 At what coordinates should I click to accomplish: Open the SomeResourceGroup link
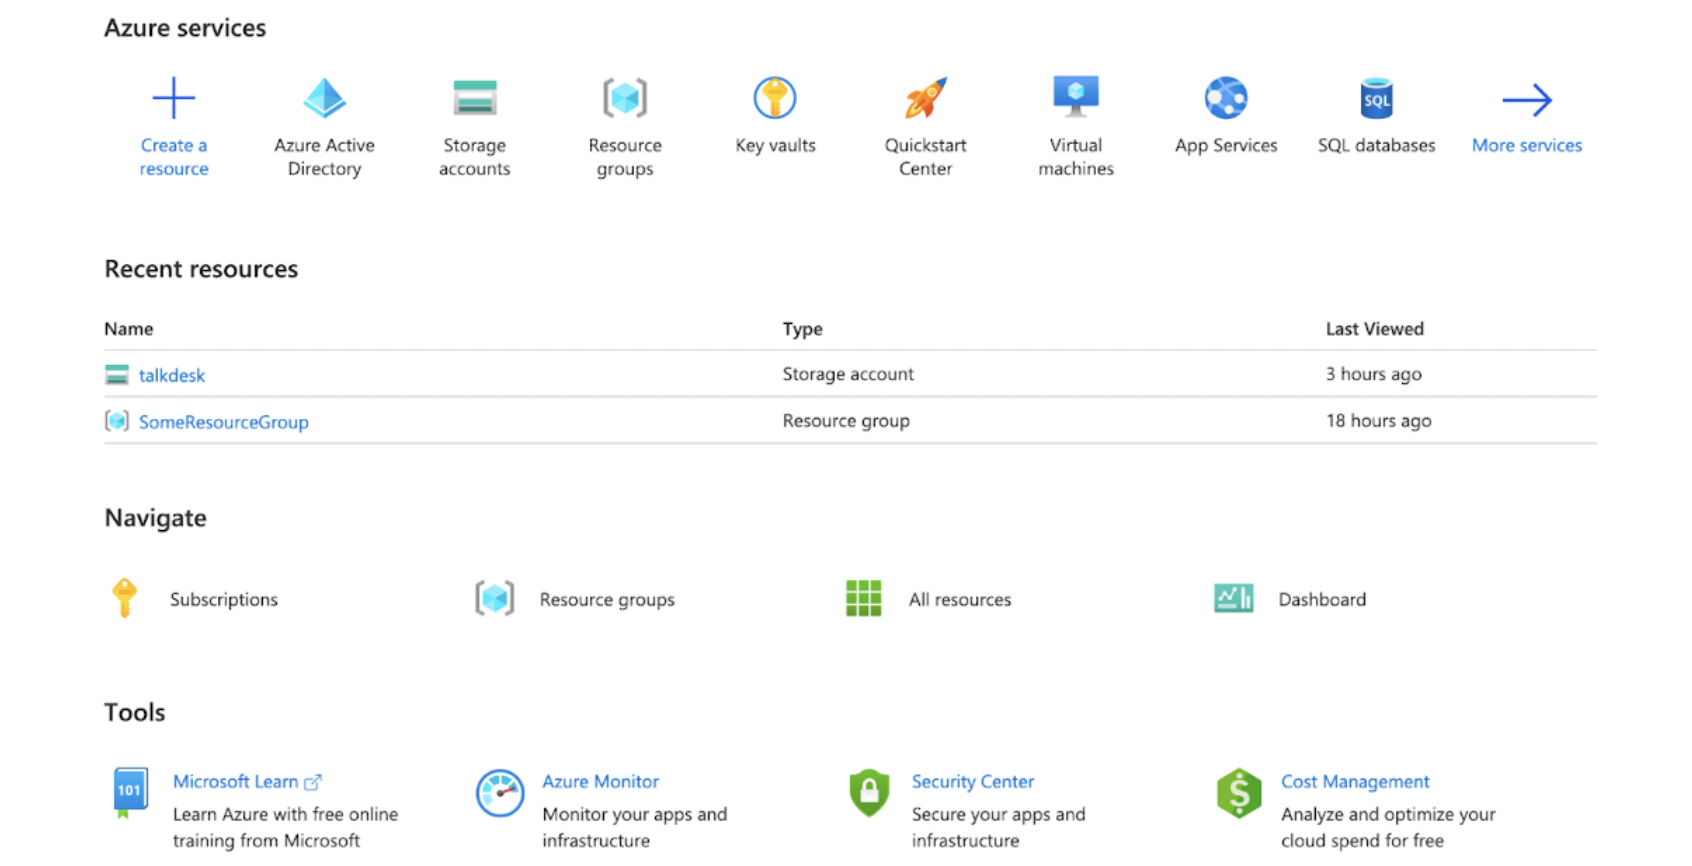click(224, 422)
